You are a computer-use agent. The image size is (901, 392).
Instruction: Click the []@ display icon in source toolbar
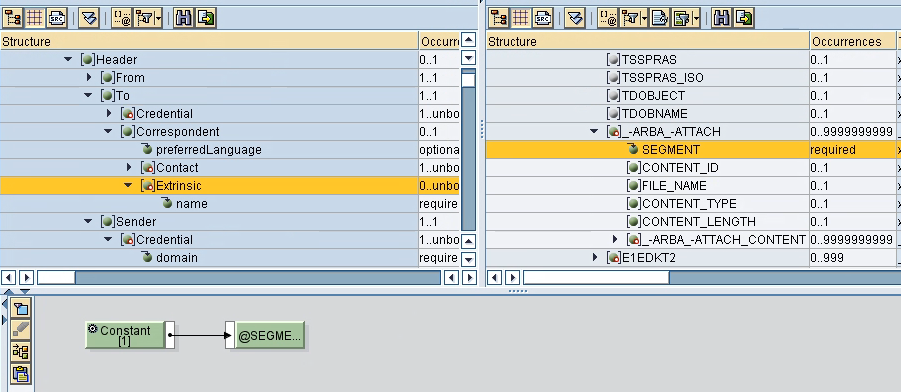tap(121, 18)
